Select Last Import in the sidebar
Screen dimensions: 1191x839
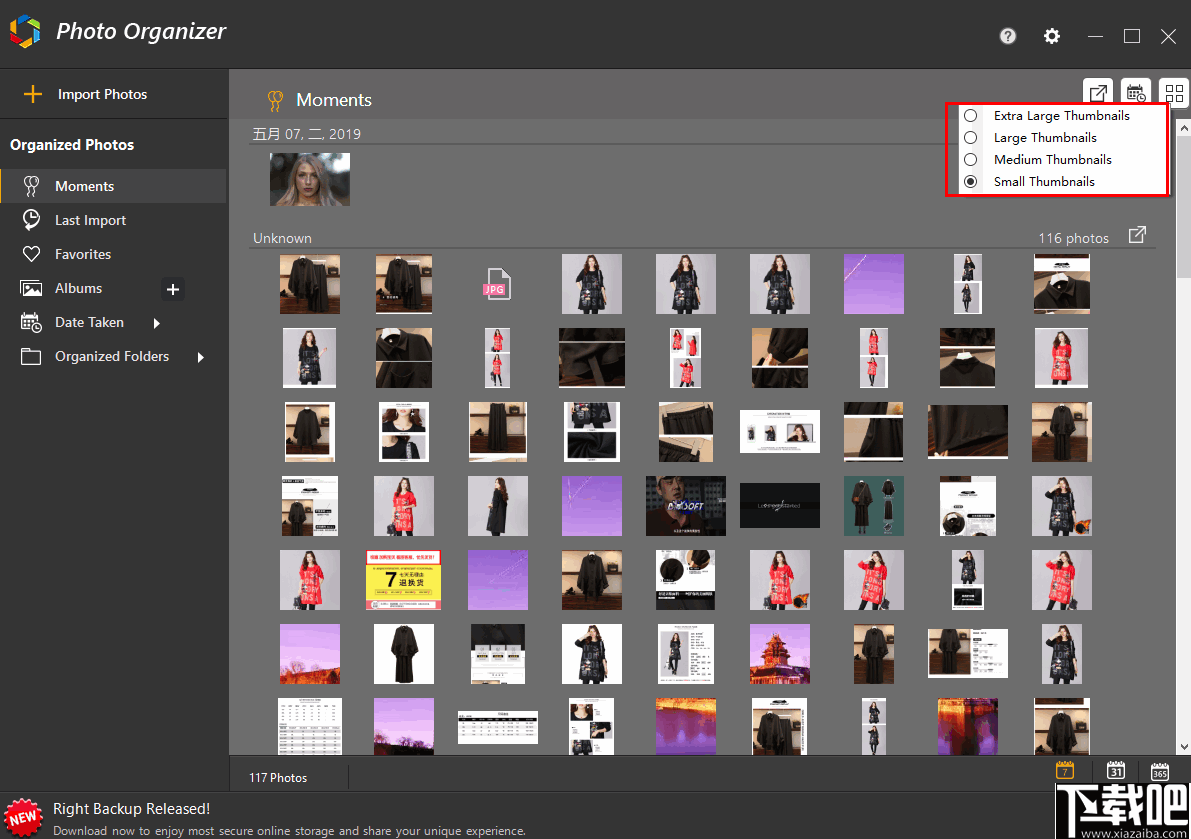tap(92, 220)
